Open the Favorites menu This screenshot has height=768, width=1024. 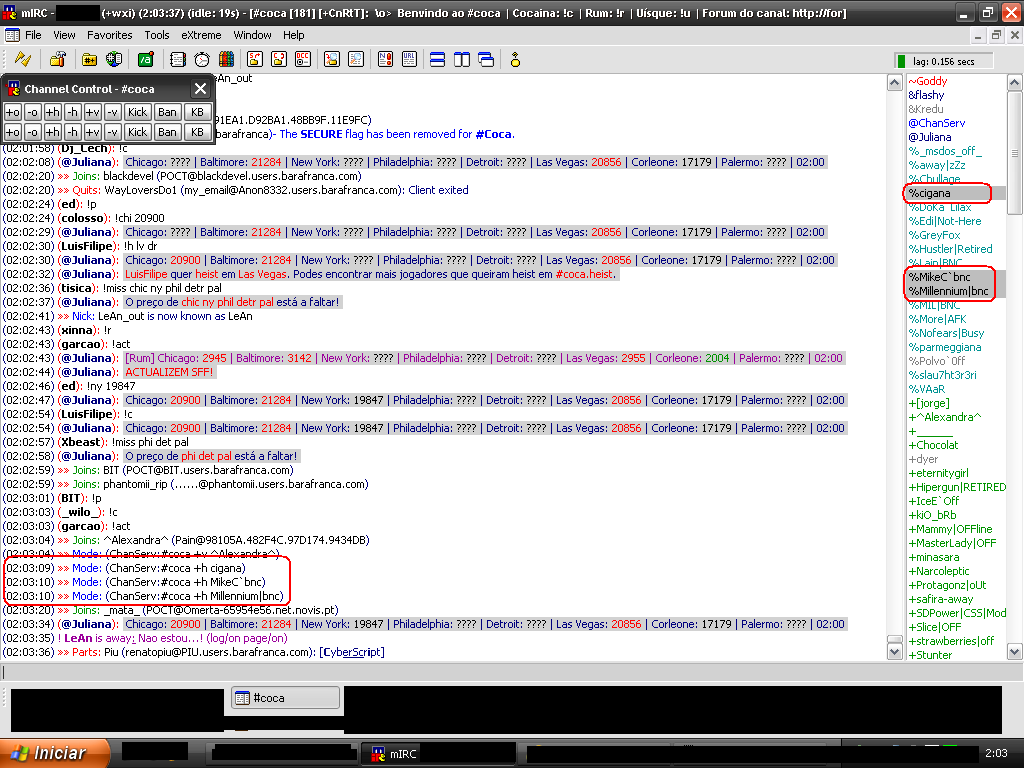coord(109,35)
